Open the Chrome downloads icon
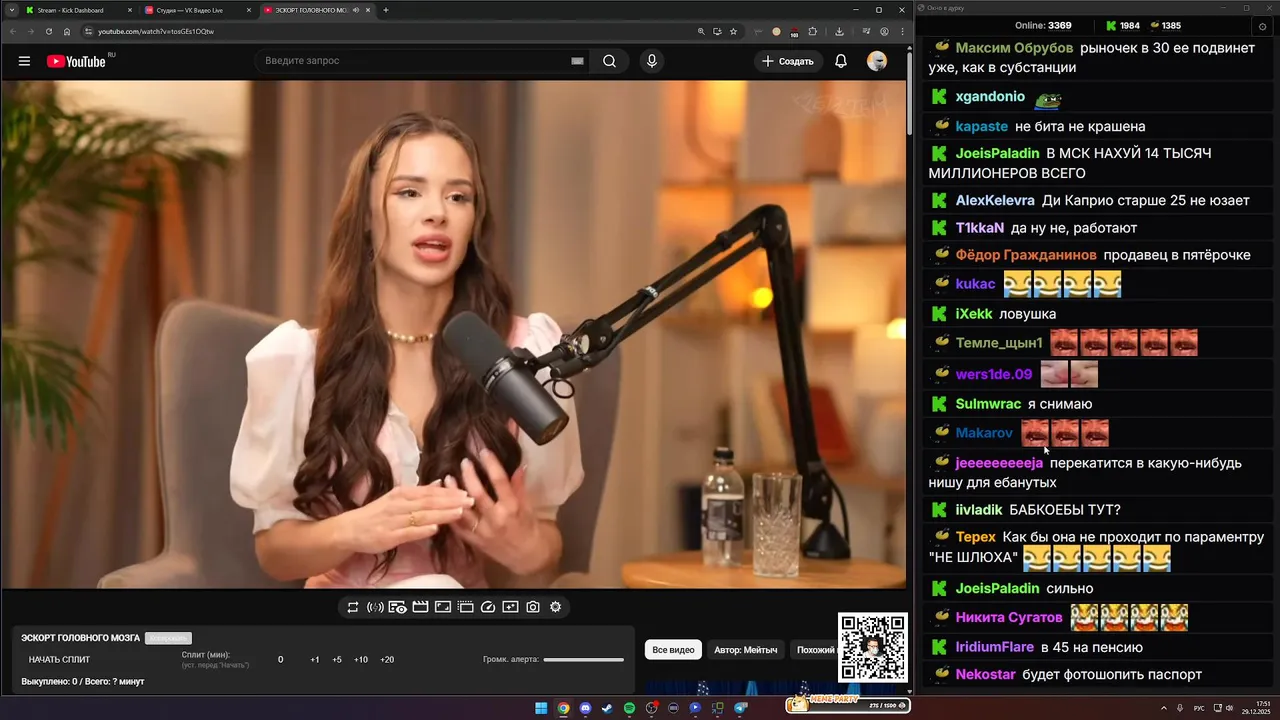 pyautogui.click(x=839, y=31)
